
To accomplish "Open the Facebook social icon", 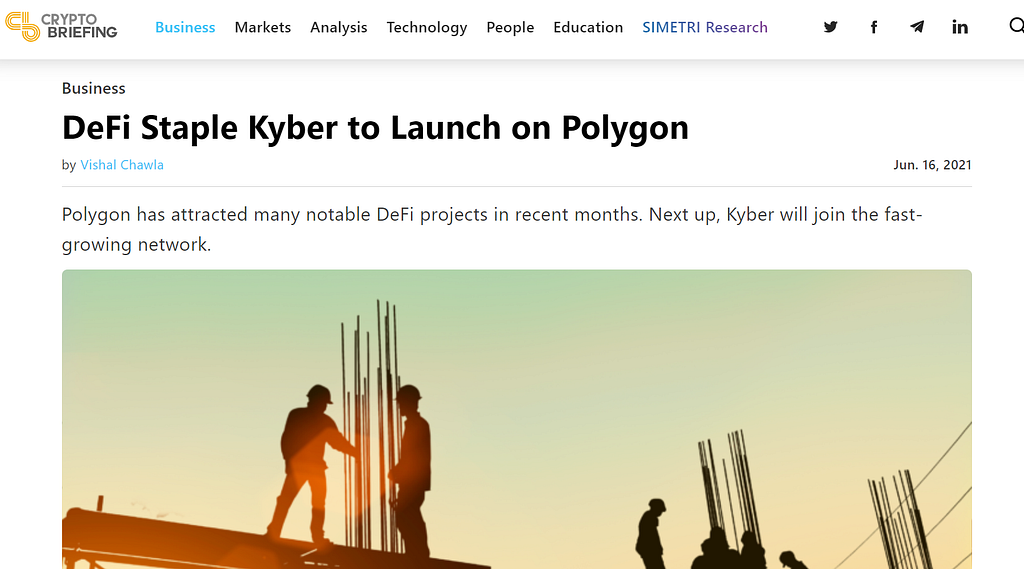I will [x=874, y=27].
